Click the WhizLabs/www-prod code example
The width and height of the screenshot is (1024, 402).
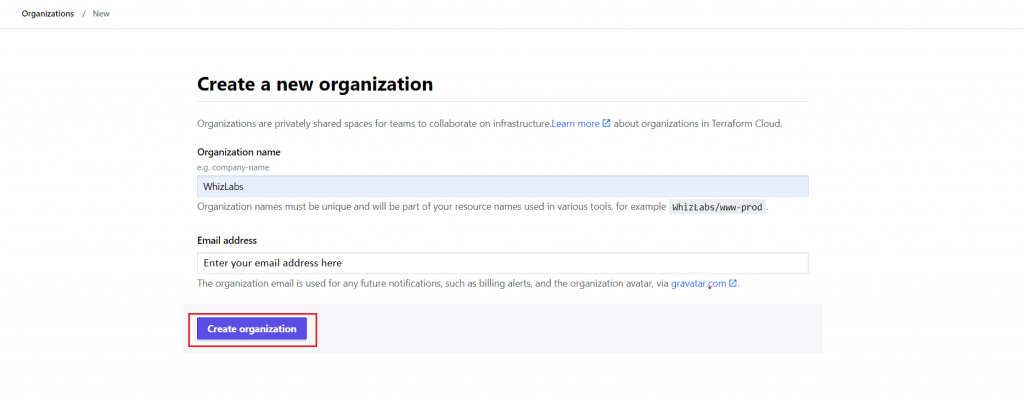click(x=718, y=207)
